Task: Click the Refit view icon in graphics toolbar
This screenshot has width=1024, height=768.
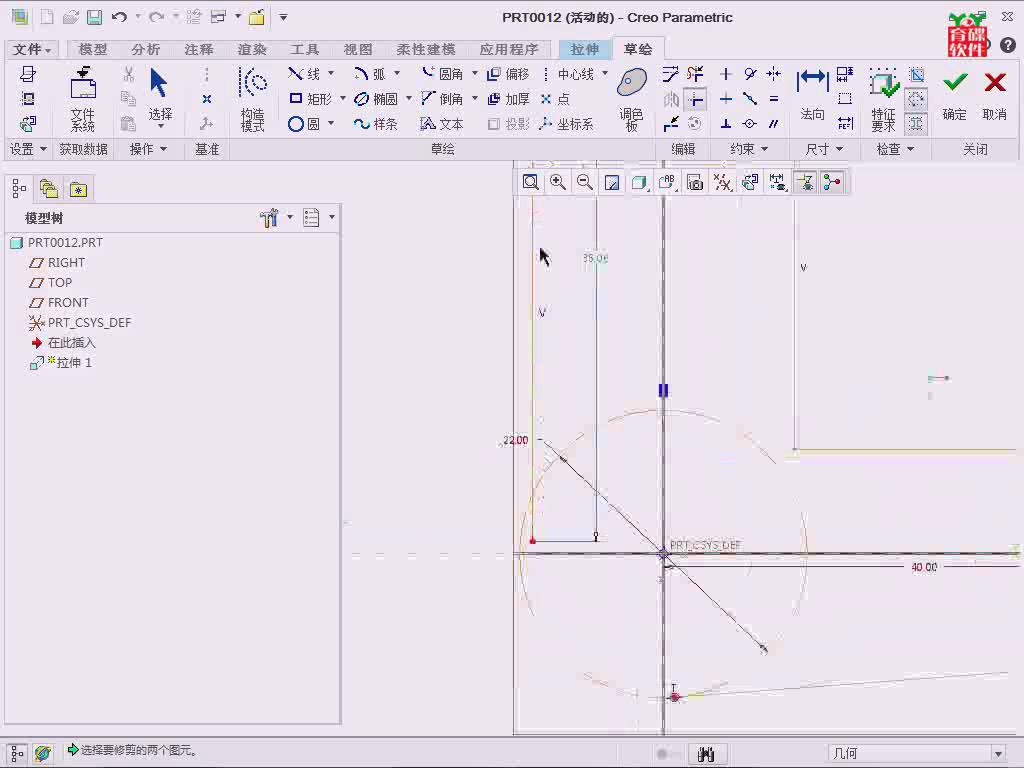Action: tap(530, 182)
